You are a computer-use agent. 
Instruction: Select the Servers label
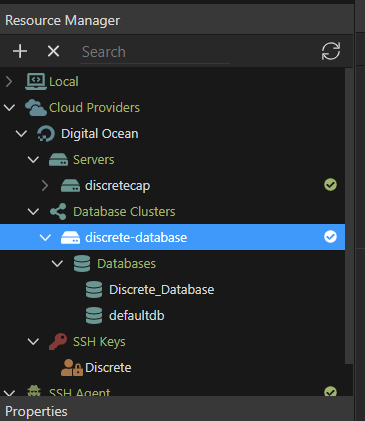[94, 160]
